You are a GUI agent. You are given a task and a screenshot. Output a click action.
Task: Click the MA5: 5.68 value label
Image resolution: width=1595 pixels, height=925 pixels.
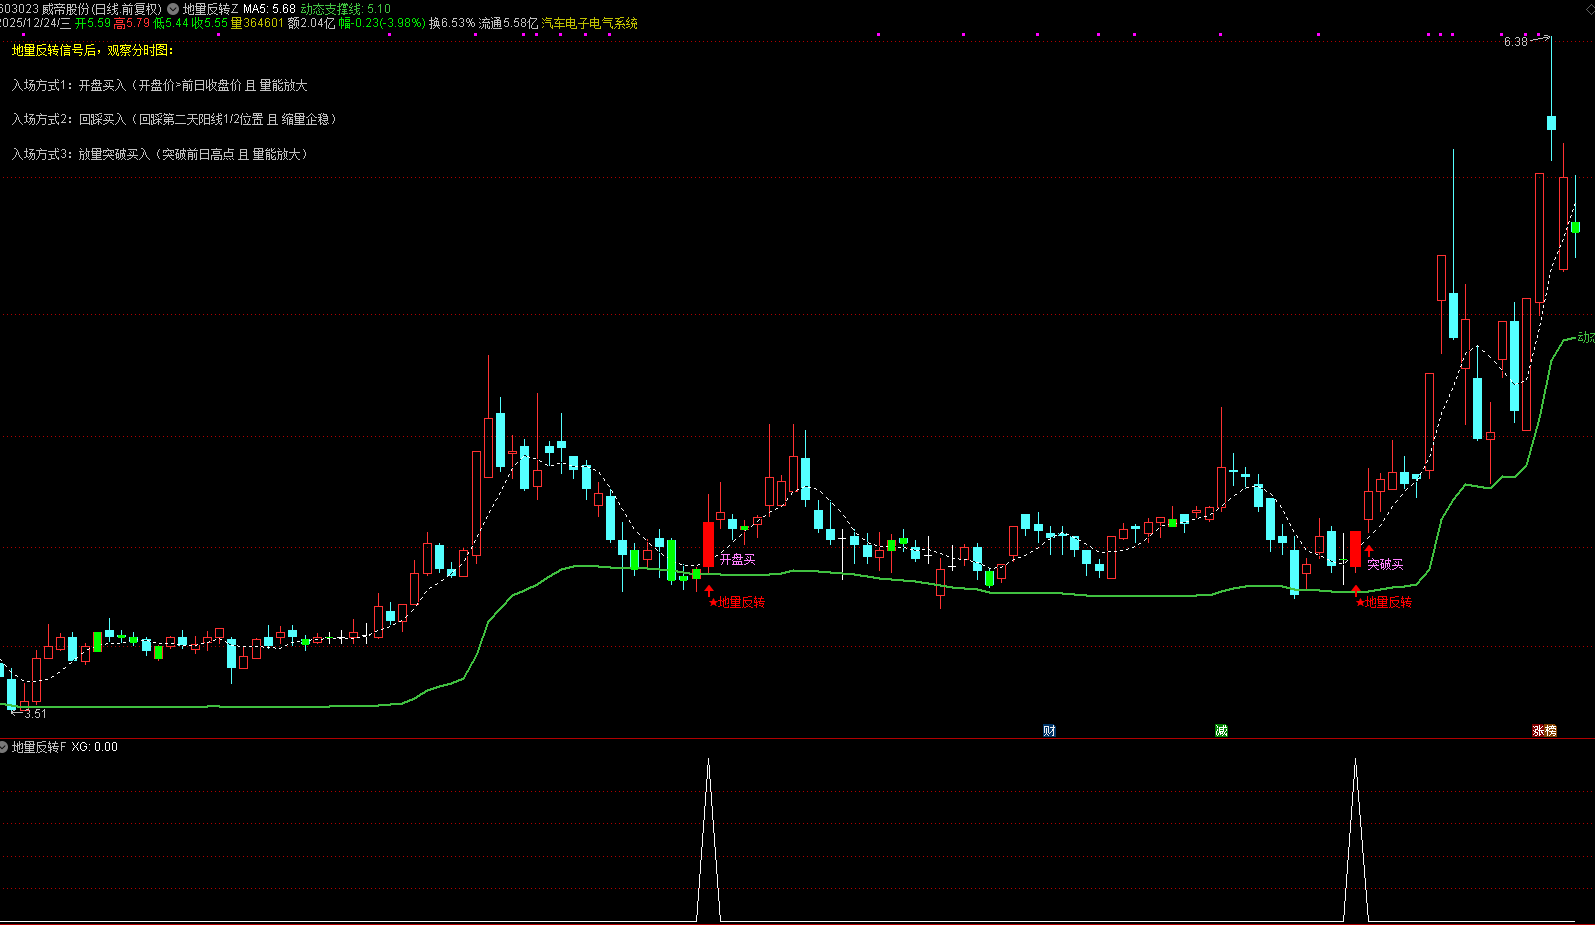(x=269, y=9)
